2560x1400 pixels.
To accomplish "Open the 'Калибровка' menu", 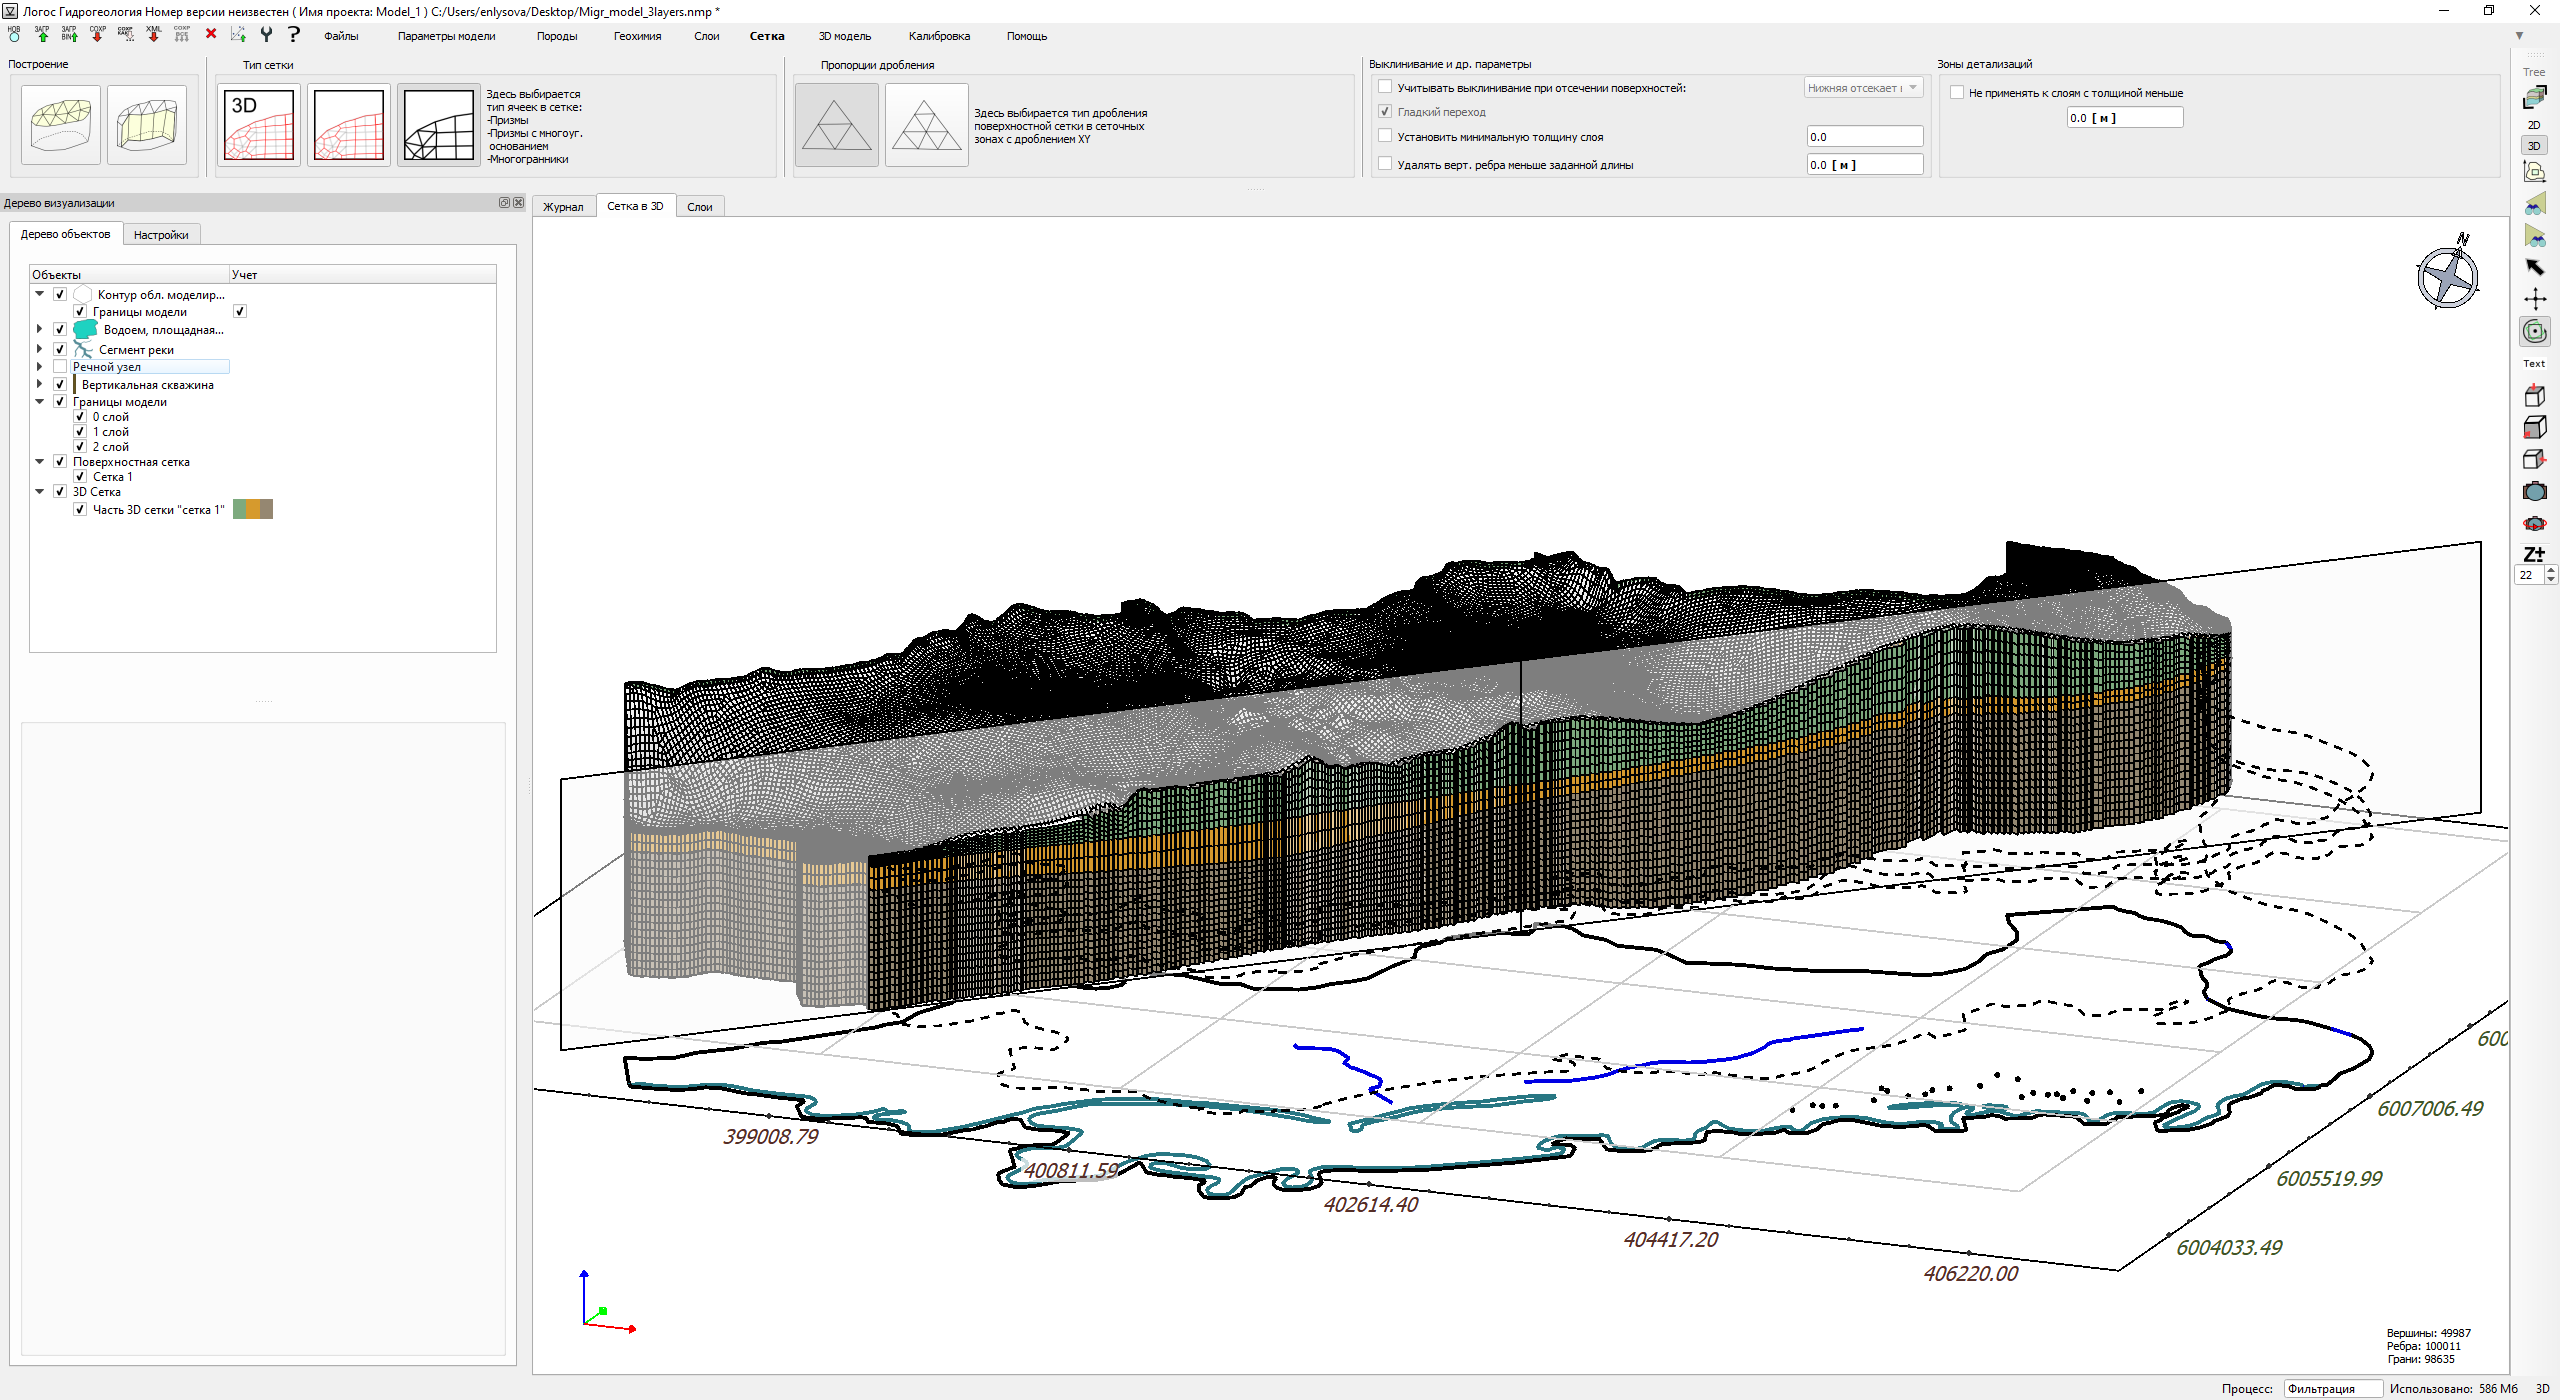I will tap(938, 36).
